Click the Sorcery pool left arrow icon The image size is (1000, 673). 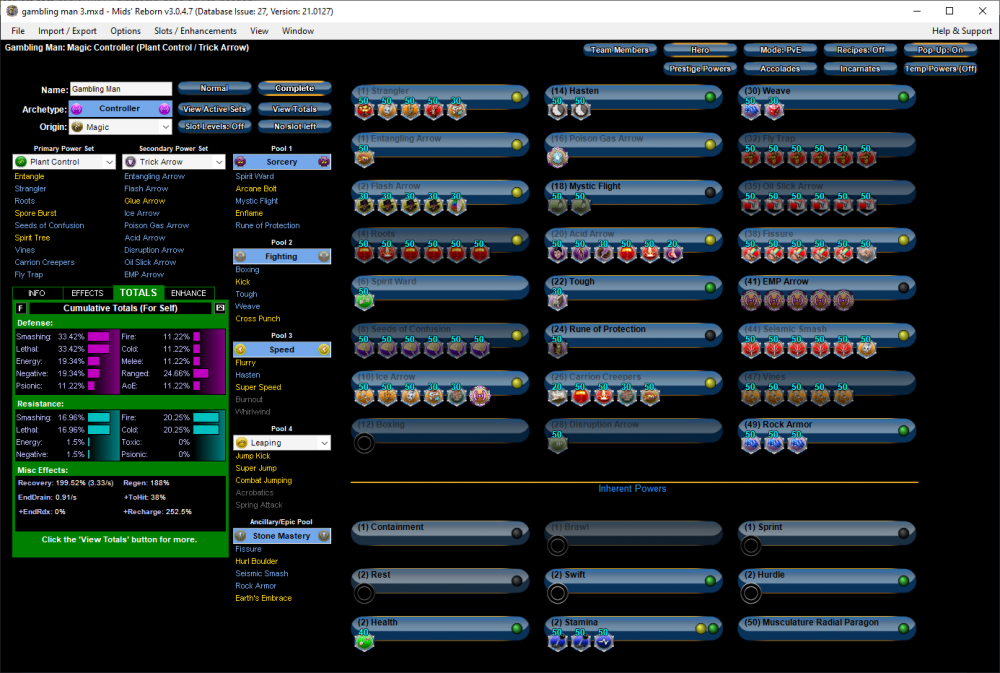(x=241, y=161)
